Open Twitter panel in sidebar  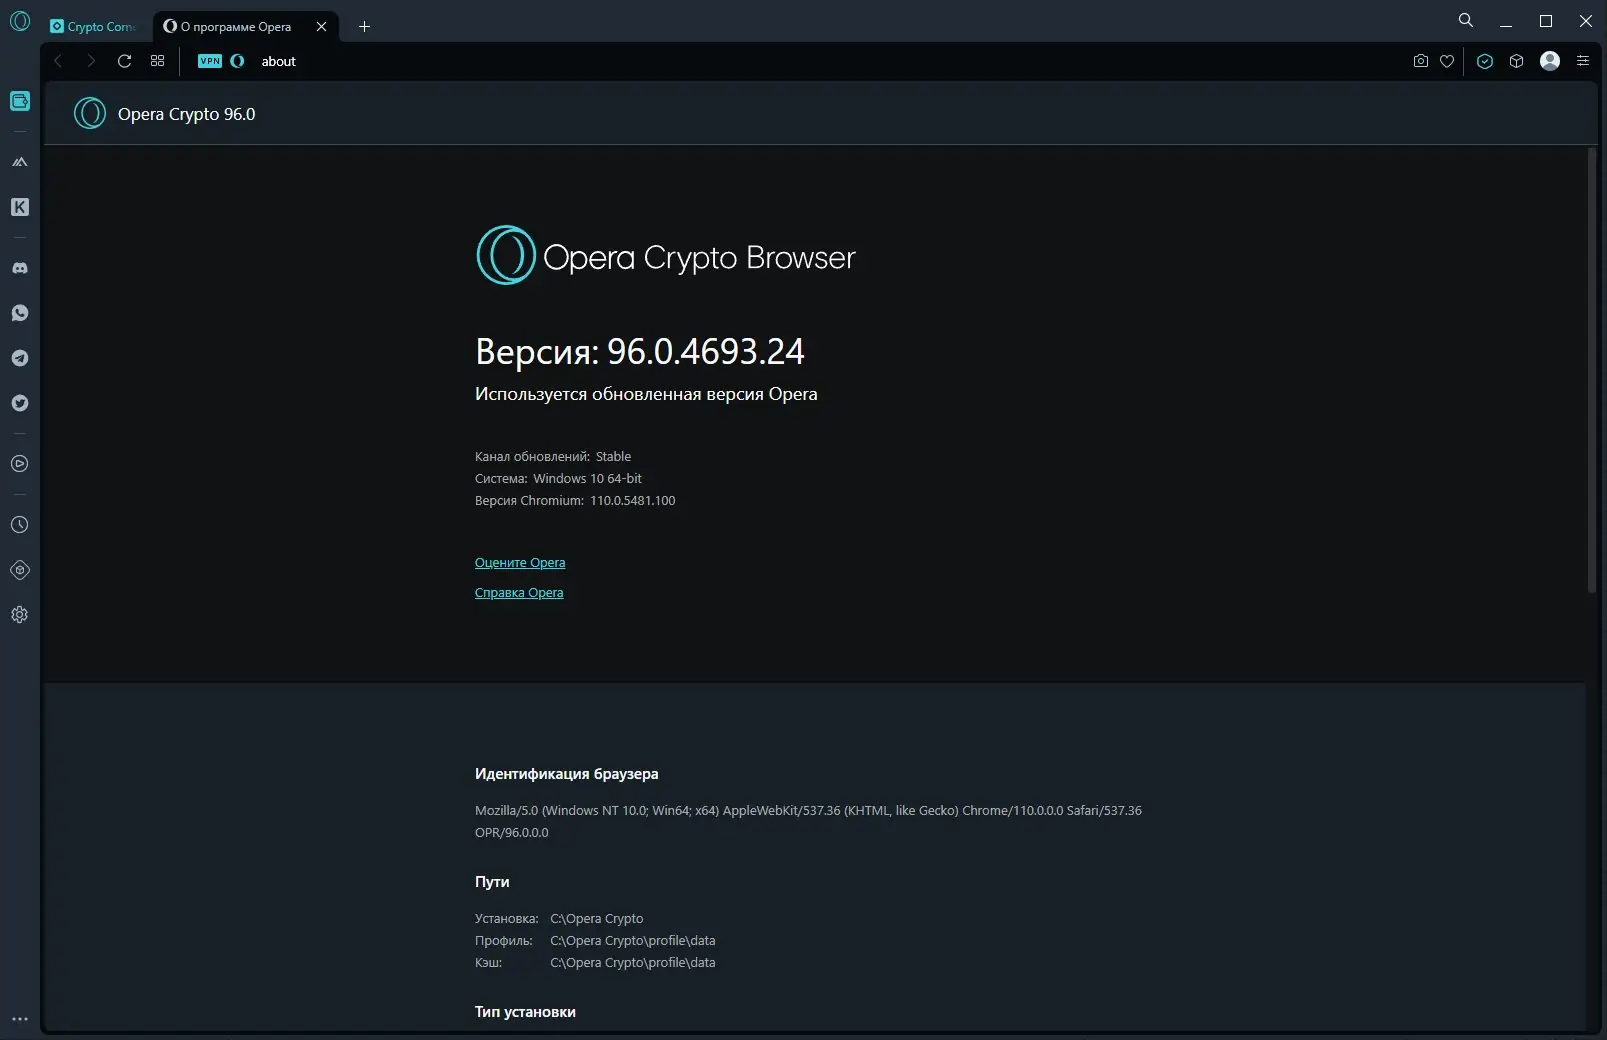20,403
